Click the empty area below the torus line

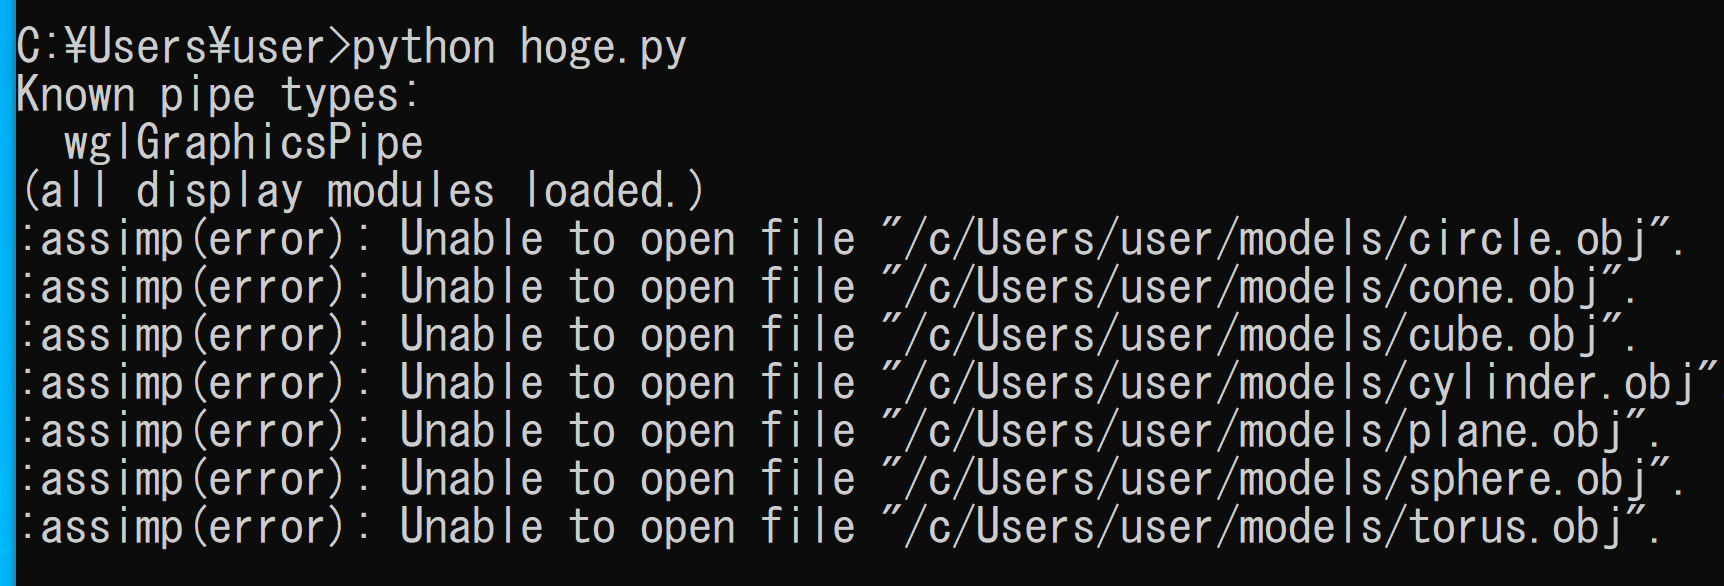(860, 568)
